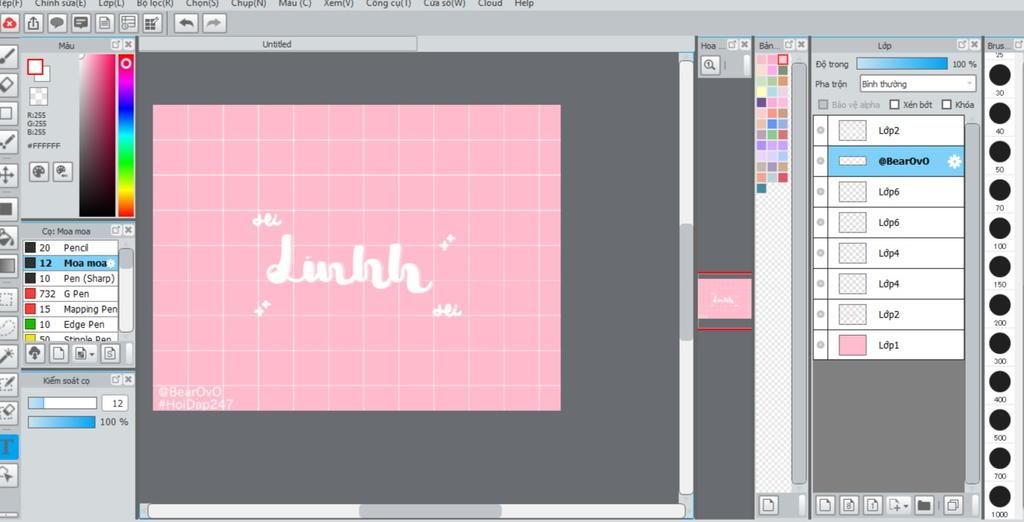
Task: Open the Cửa sổ(W) window menu
Action: [444, 3]
